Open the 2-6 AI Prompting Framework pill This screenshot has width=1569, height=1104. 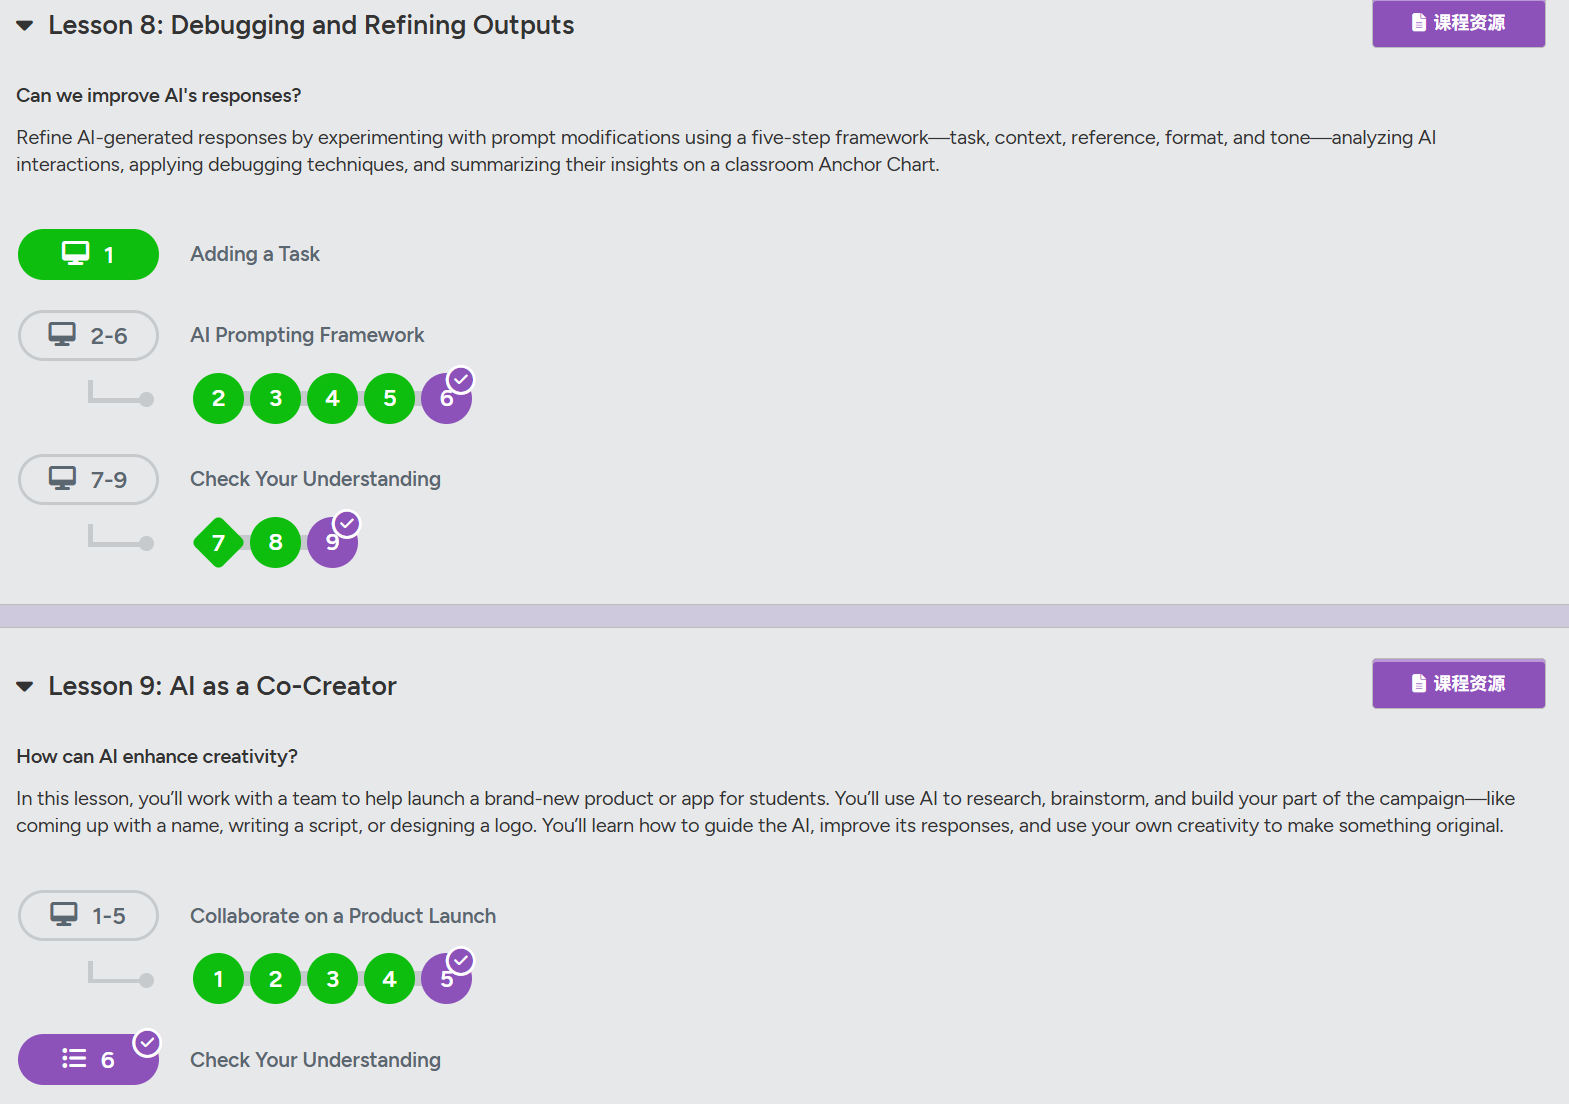pos(88,335)
